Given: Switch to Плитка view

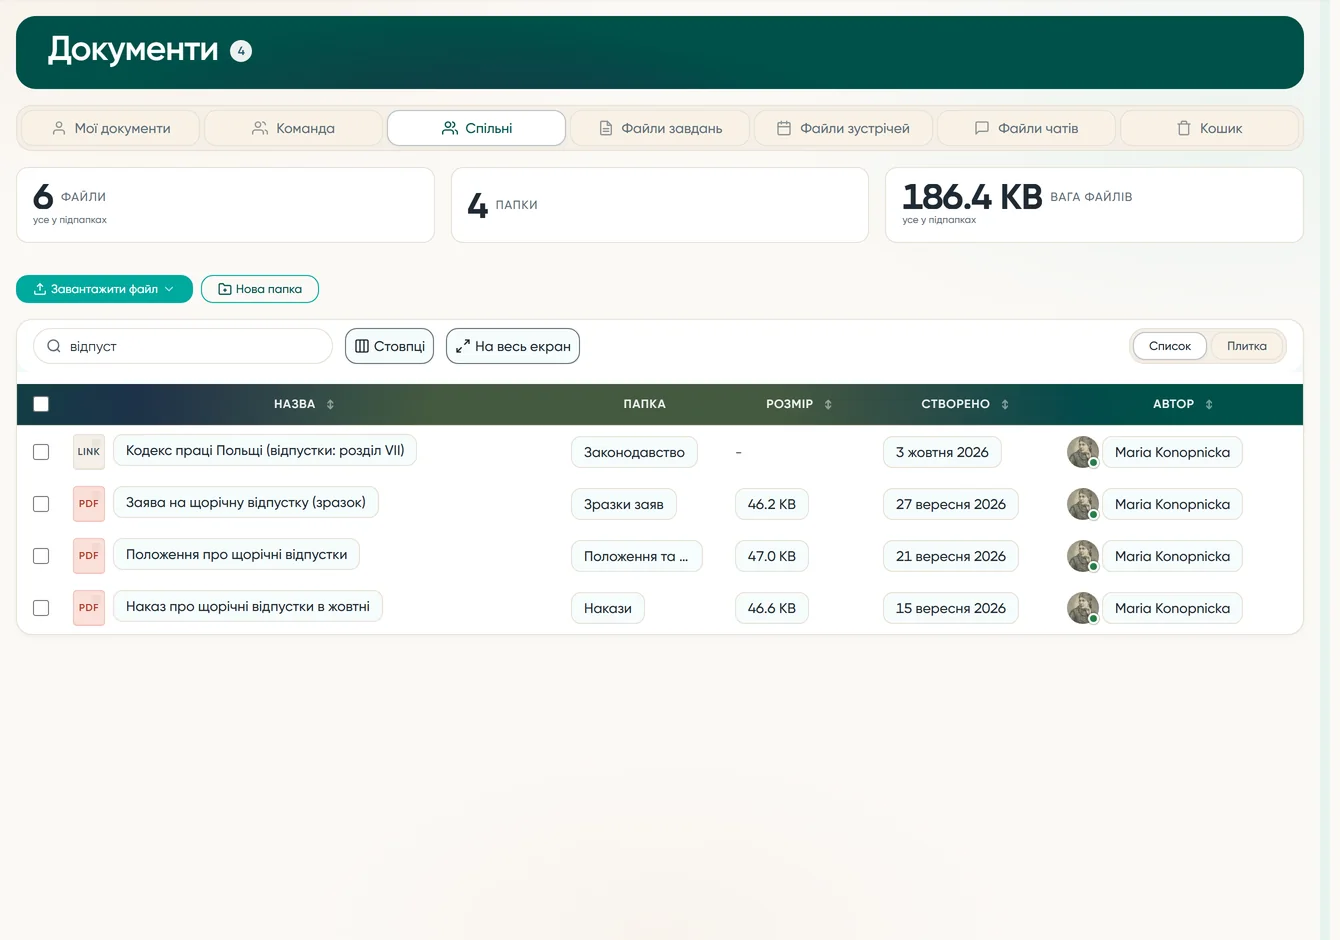Looking at the screenshot, I should point(1246,346).
